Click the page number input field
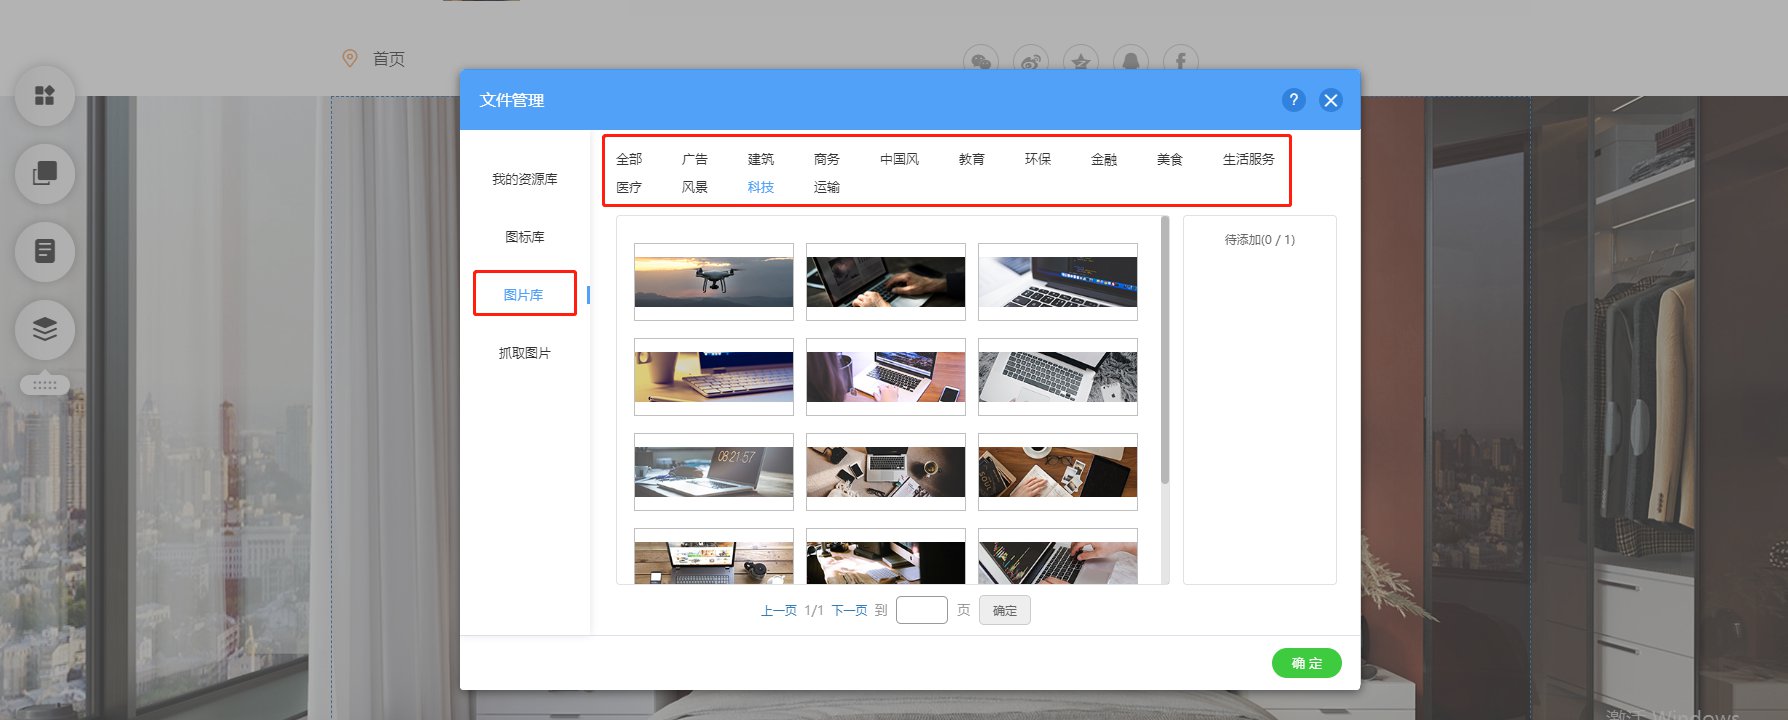 922,610
